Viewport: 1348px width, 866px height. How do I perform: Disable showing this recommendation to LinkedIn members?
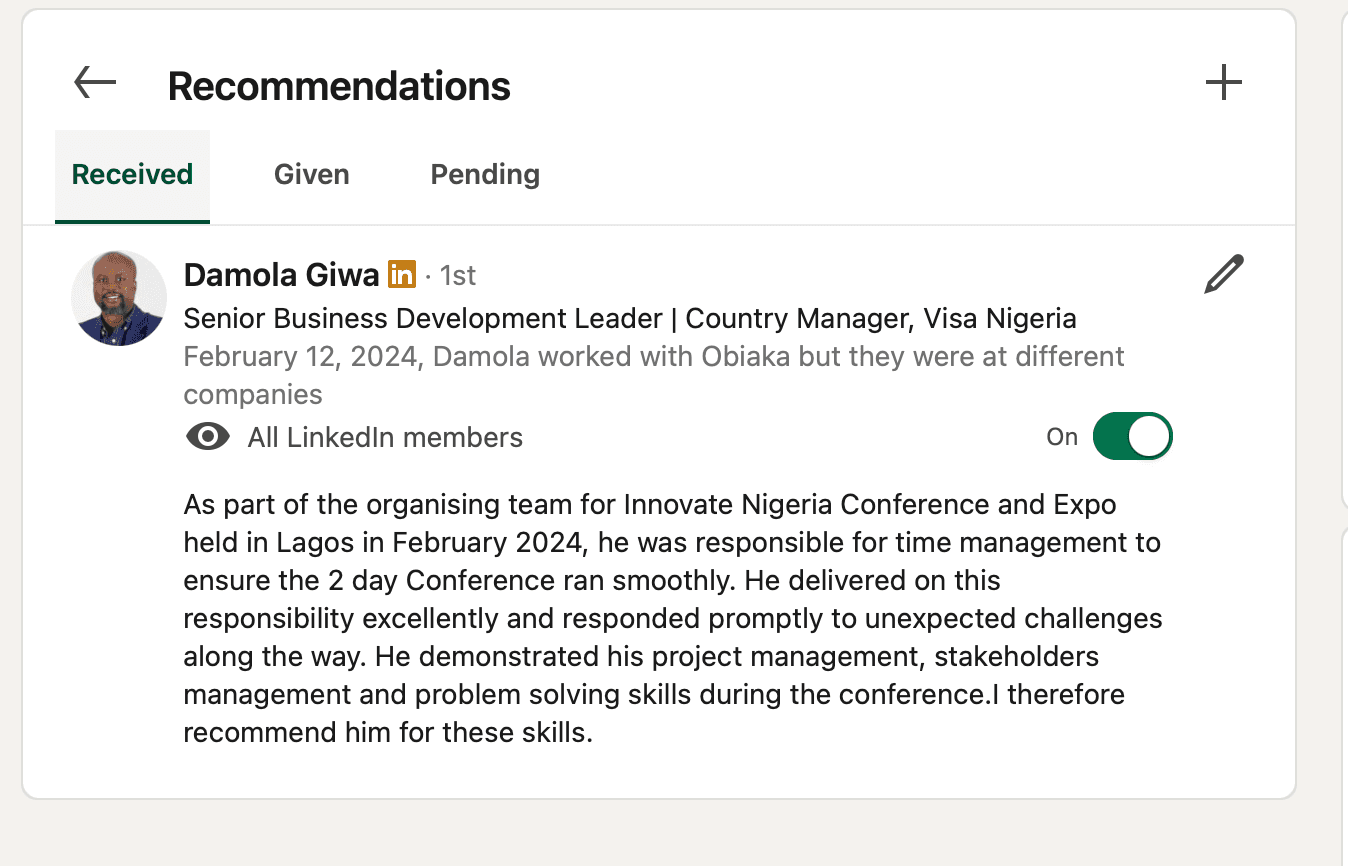[1131, 436]
